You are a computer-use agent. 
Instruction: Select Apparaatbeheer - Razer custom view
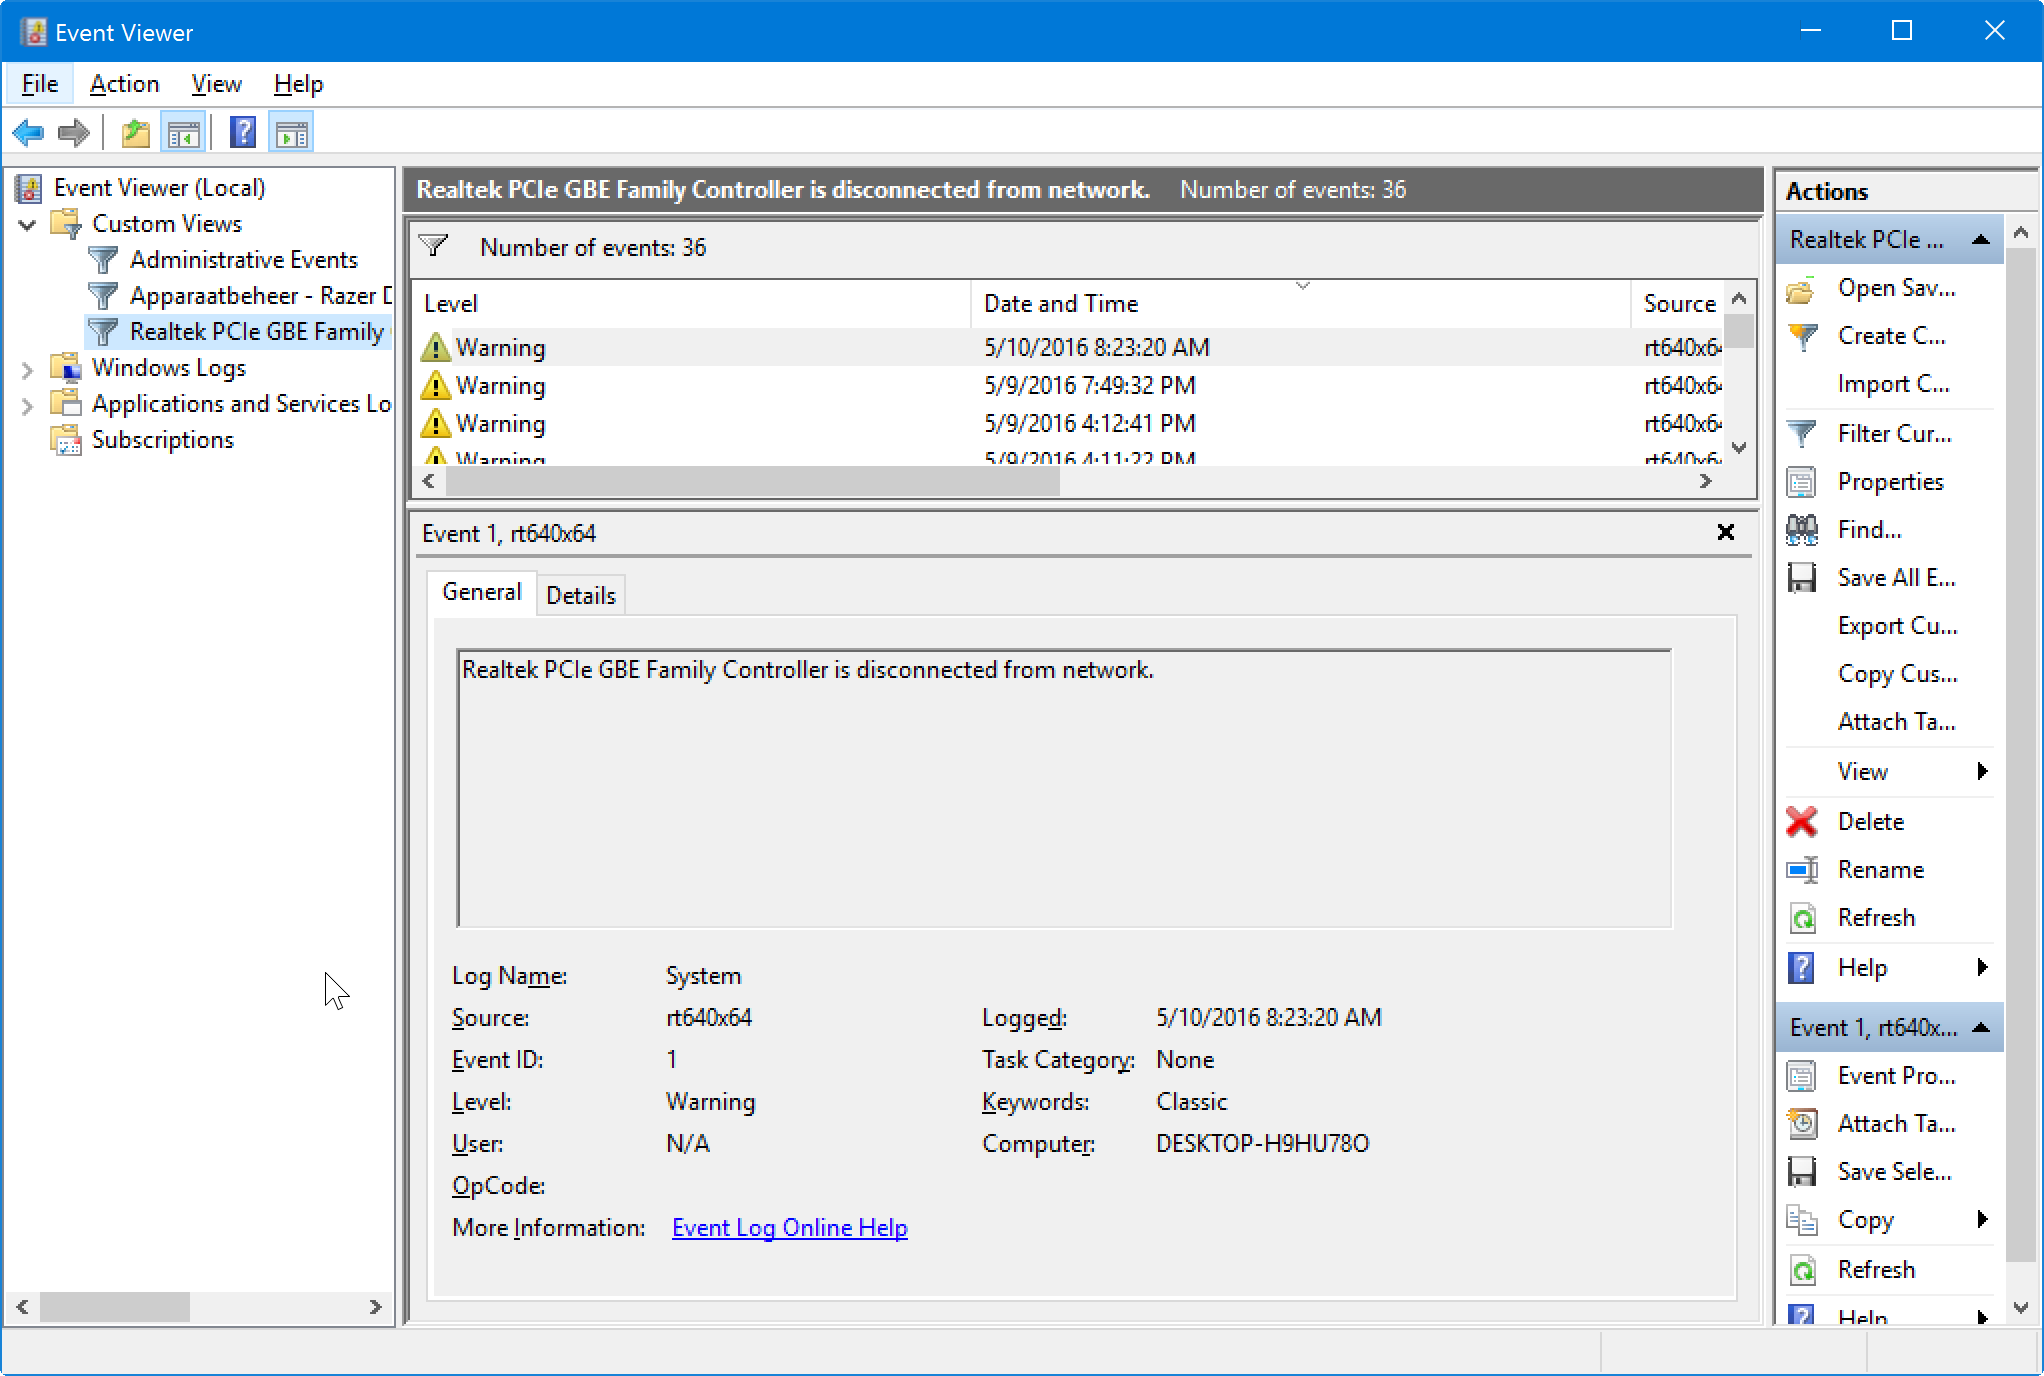pyautogui.click(x=260, y=296)
